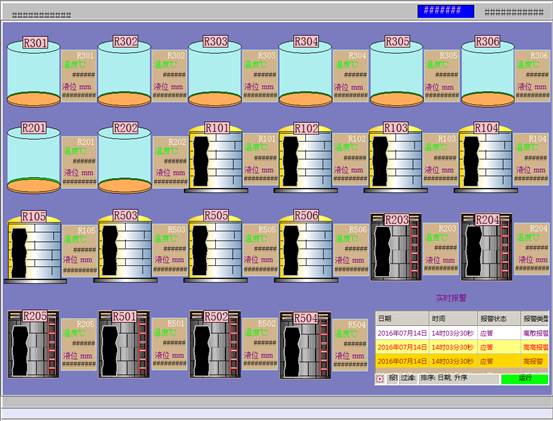Select the R203 dark kiln icon
This screenshot has width=553, height=421.
click(x=396, y=247)
